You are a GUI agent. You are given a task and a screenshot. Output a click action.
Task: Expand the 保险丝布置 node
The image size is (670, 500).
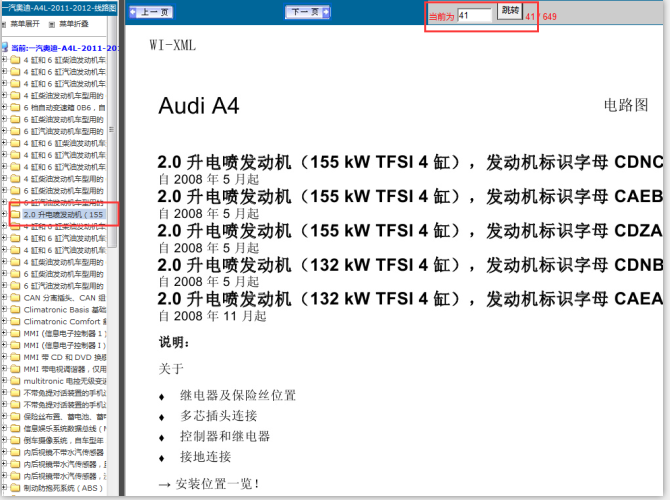pyautogui.click(x=4, y=417)
